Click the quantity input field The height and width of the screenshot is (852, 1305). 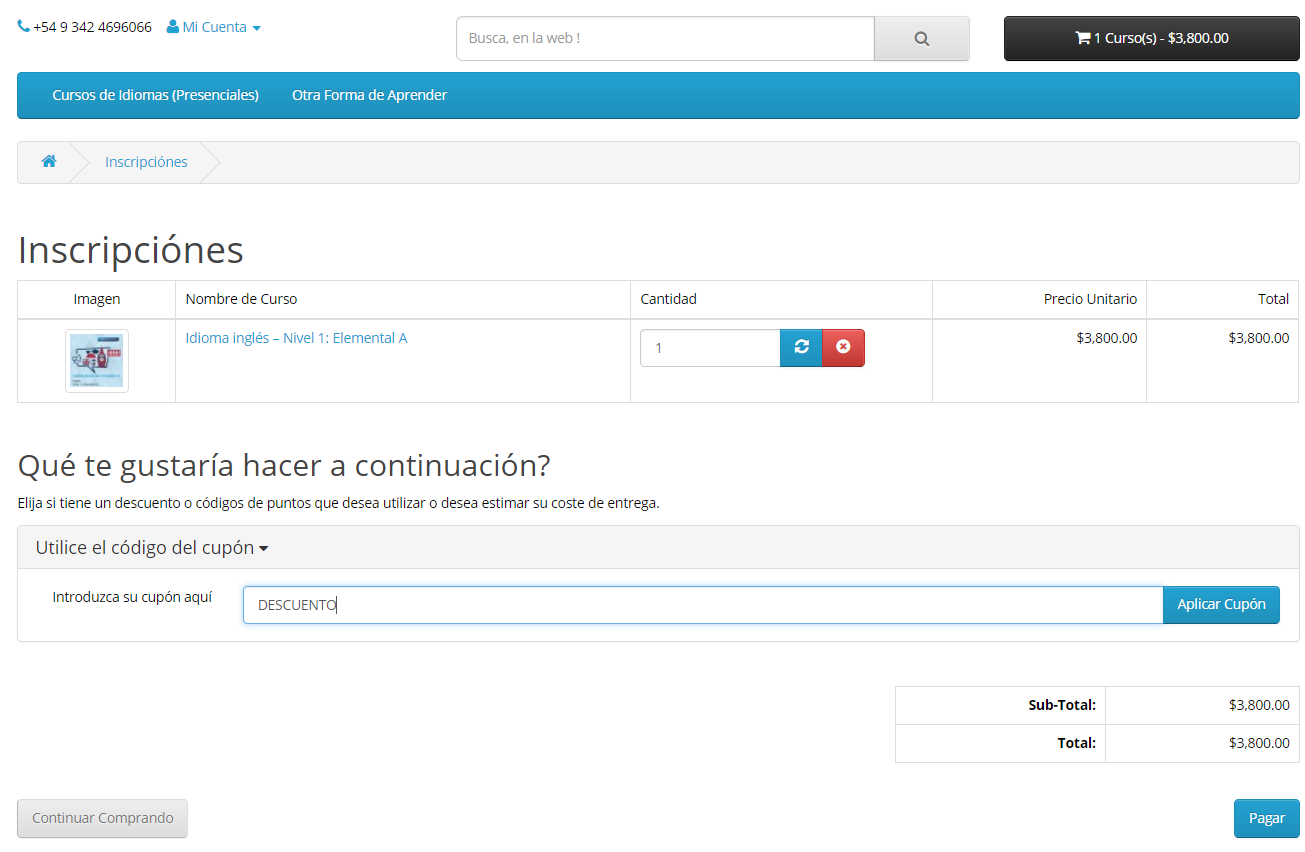(x=708, y=347)
